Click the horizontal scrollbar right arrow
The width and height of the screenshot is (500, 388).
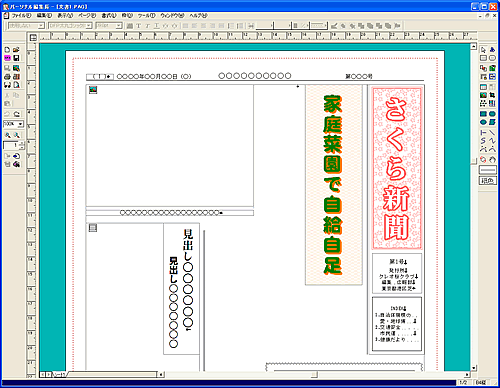coord(467,375)
